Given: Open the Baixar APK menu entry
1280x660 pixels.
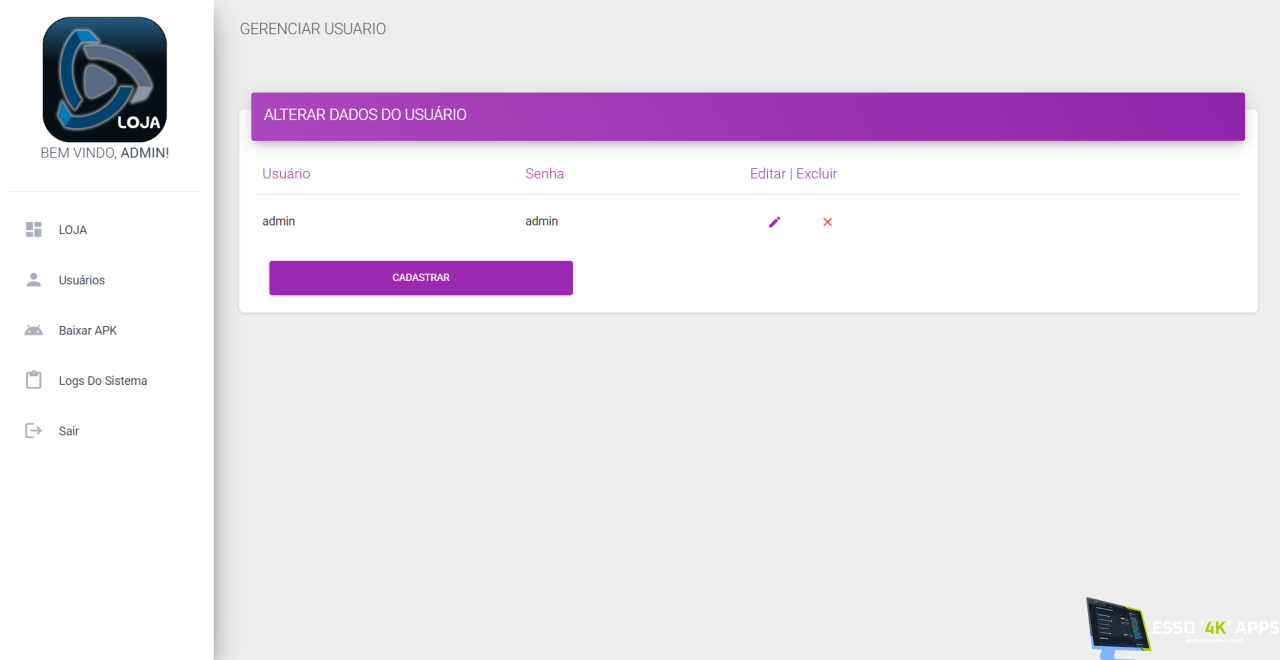Looking at the screenshot, I should [88, 330].
